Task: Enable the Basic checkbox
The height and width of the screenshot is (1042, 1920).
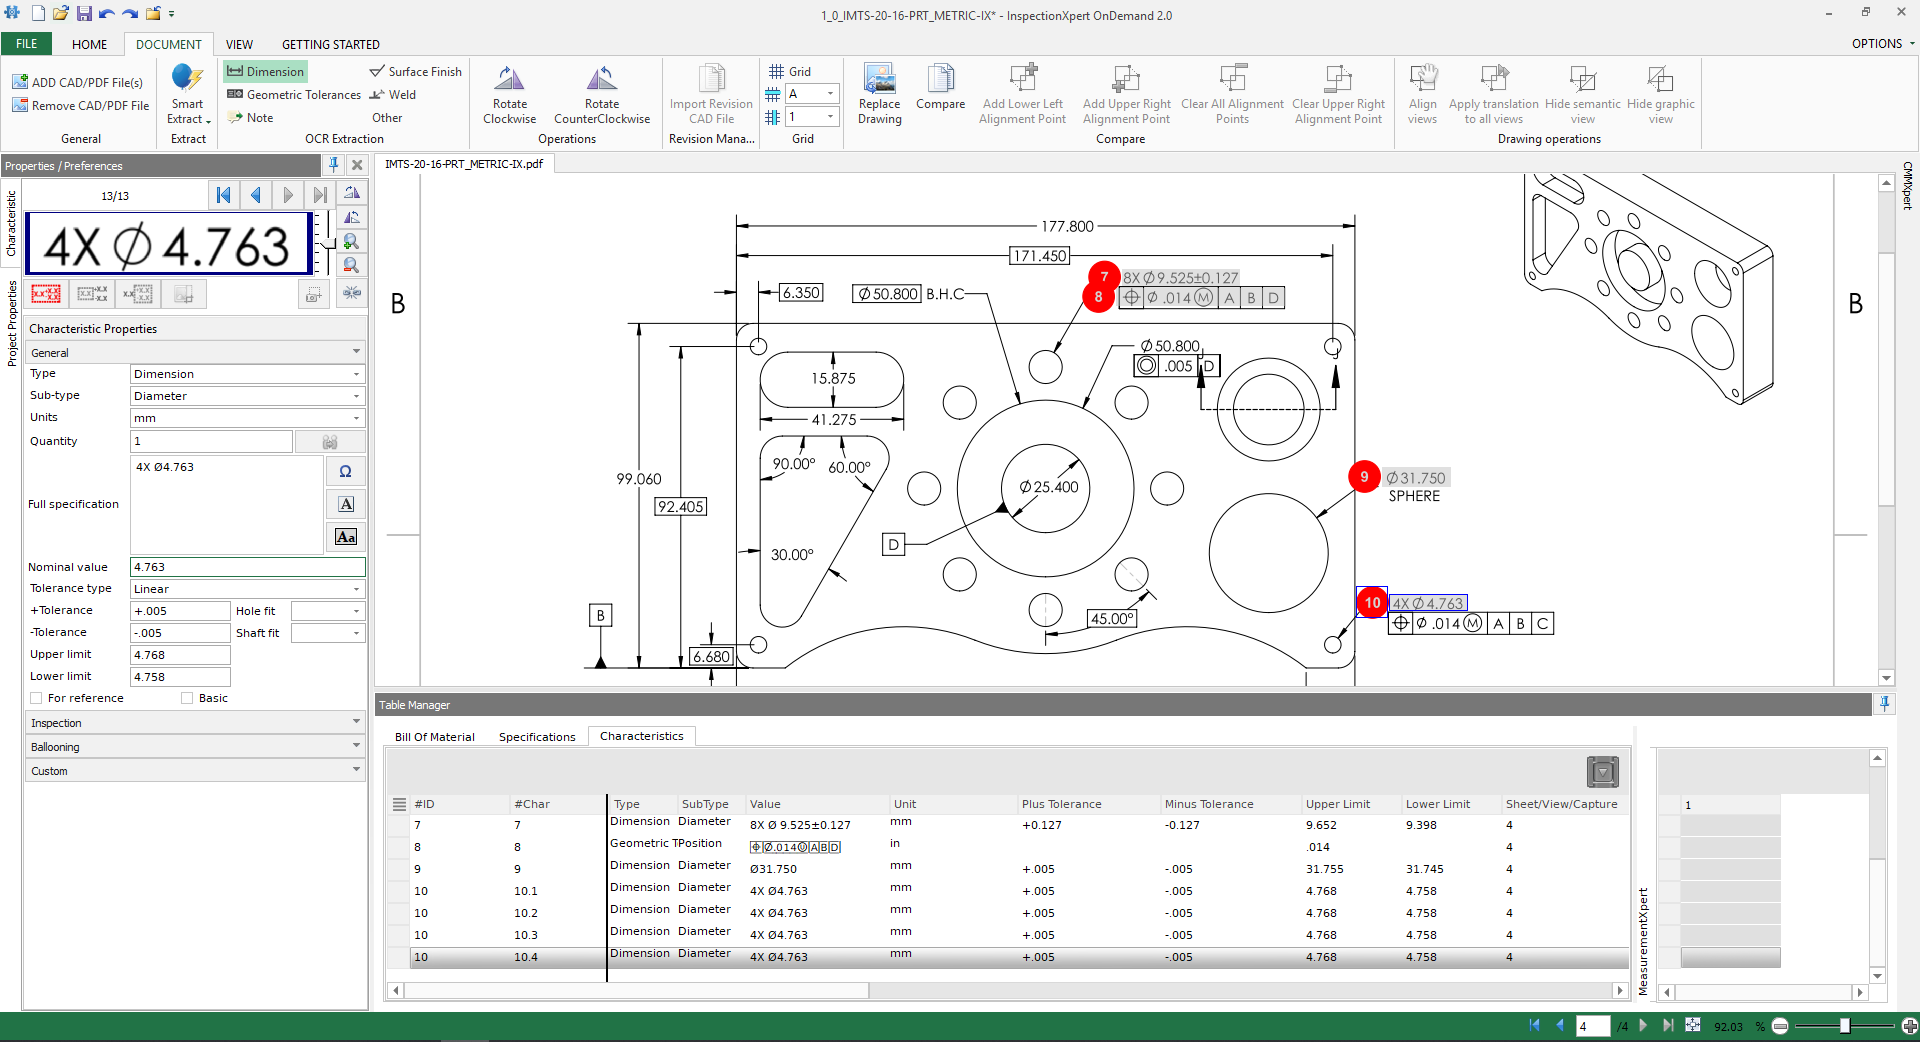Action: tap(187, 698)
